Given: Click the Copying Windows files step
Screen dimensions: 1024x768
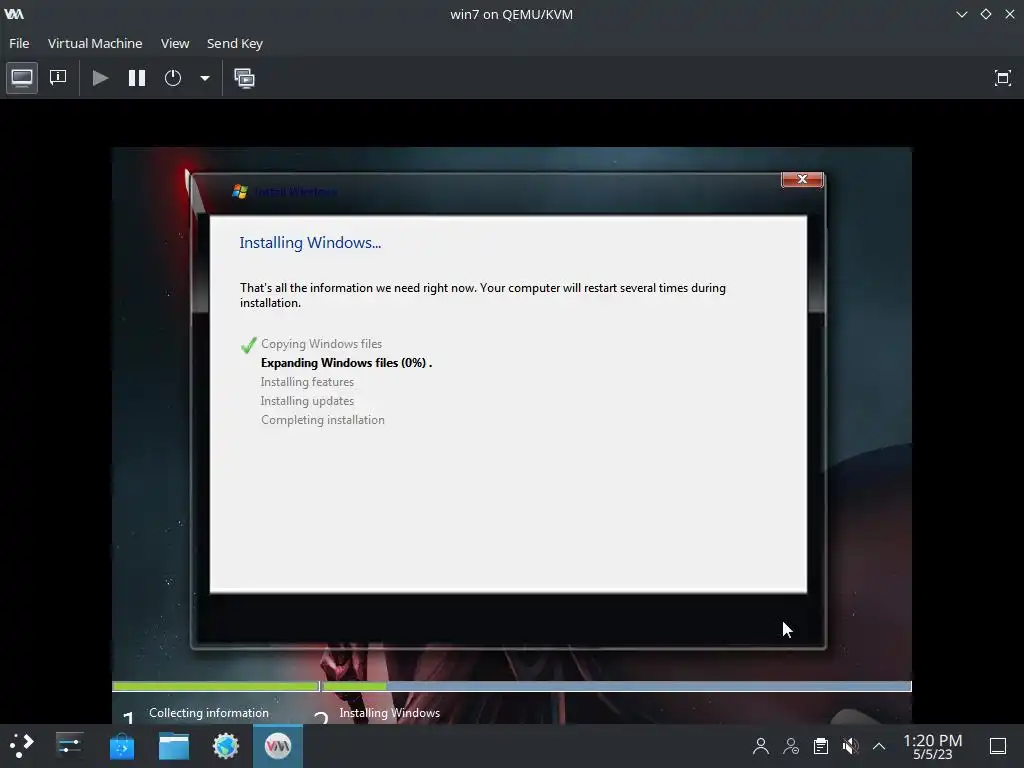Looking at the screenshot, I should coord(321,344).
